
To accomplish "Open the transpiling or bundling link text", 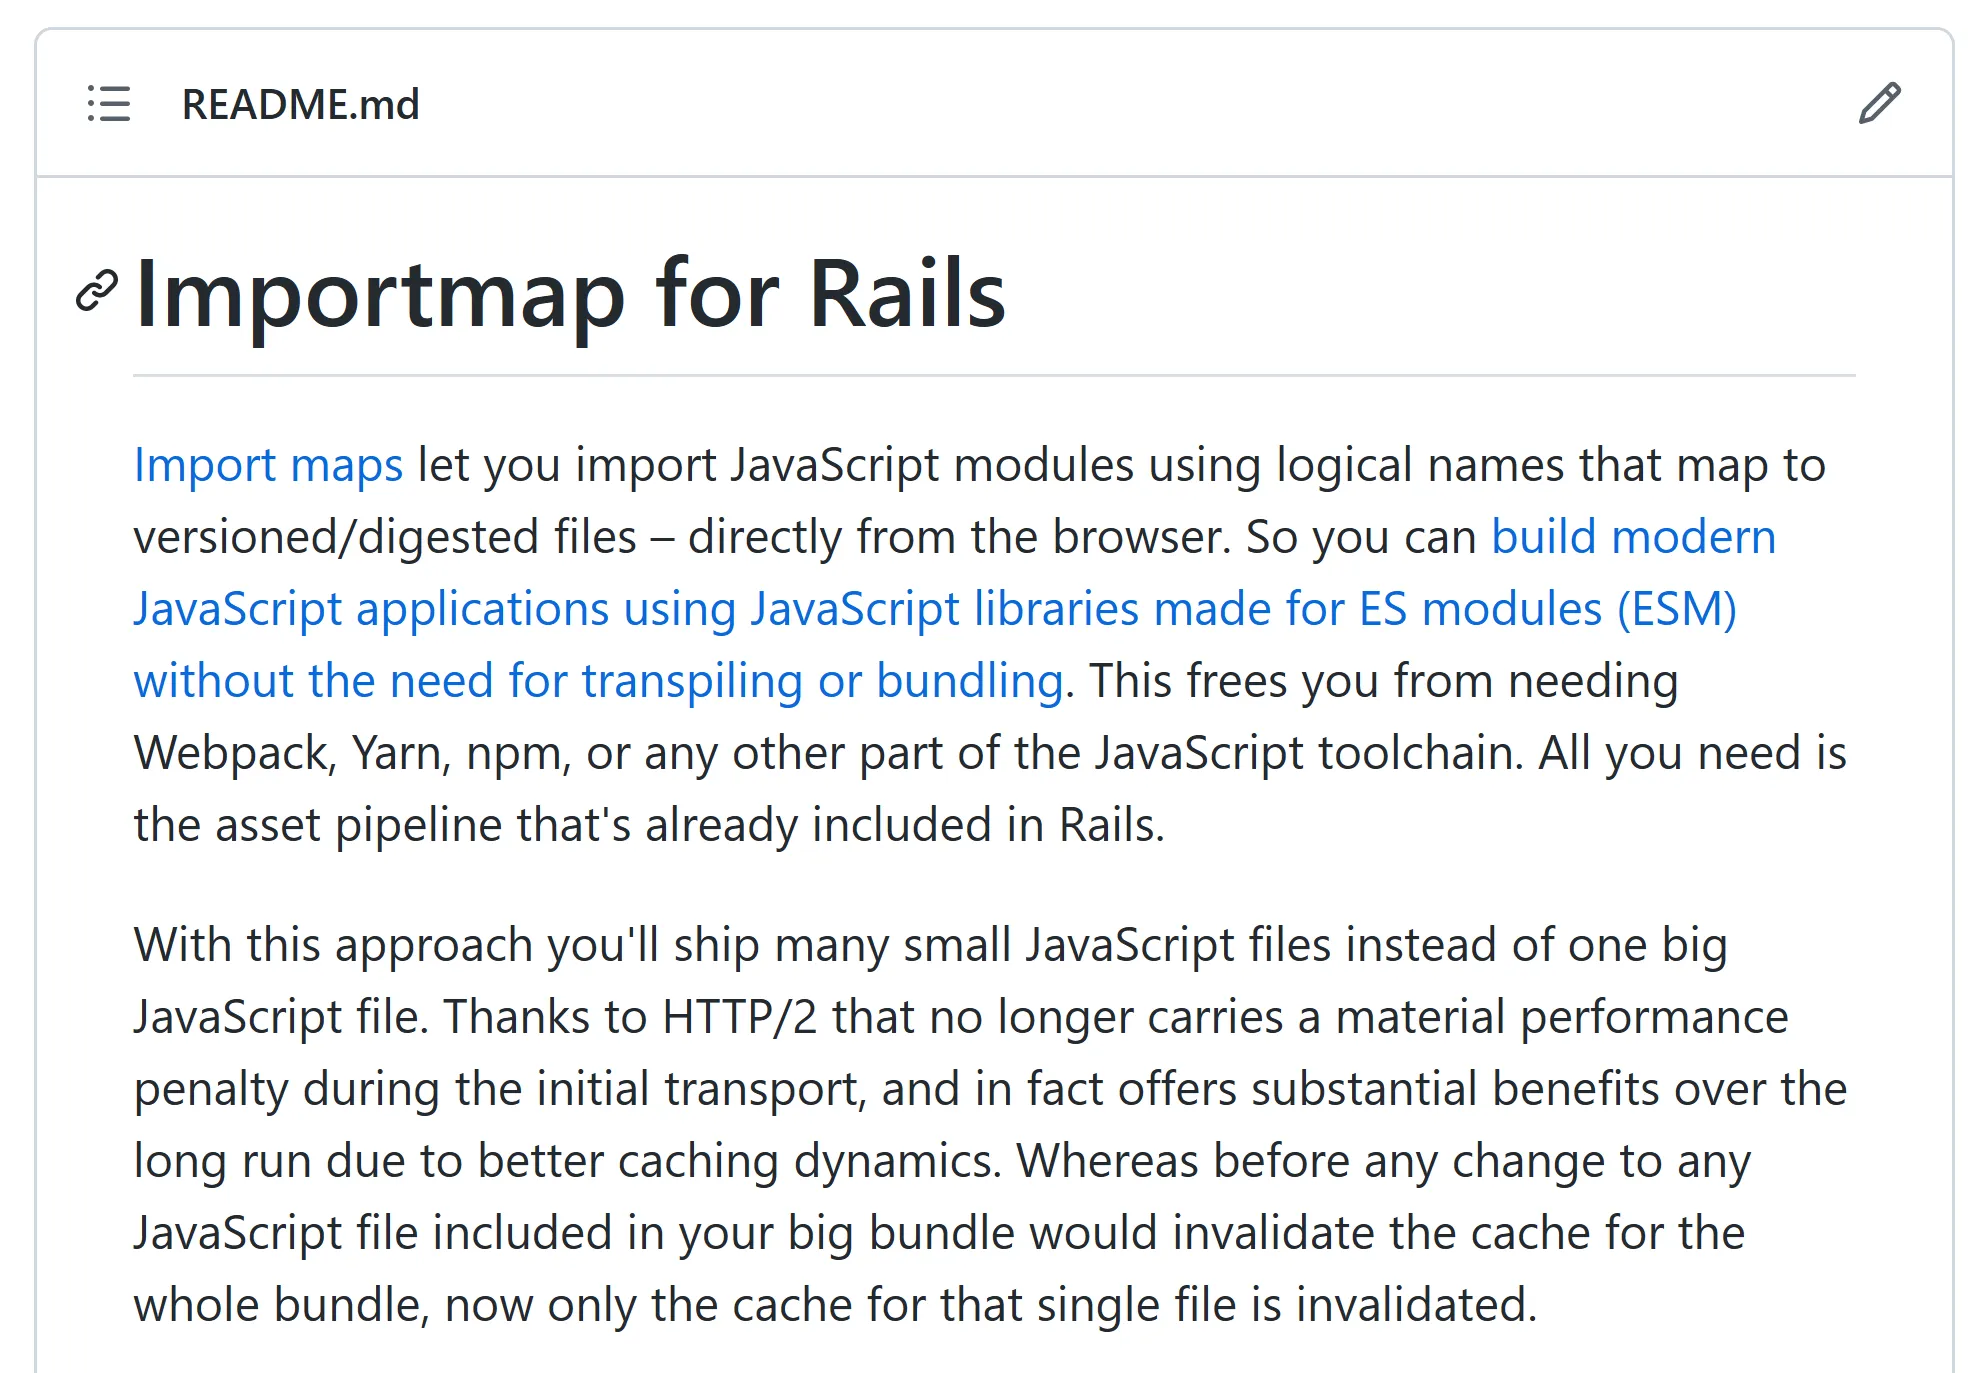I will click(820, 681).
